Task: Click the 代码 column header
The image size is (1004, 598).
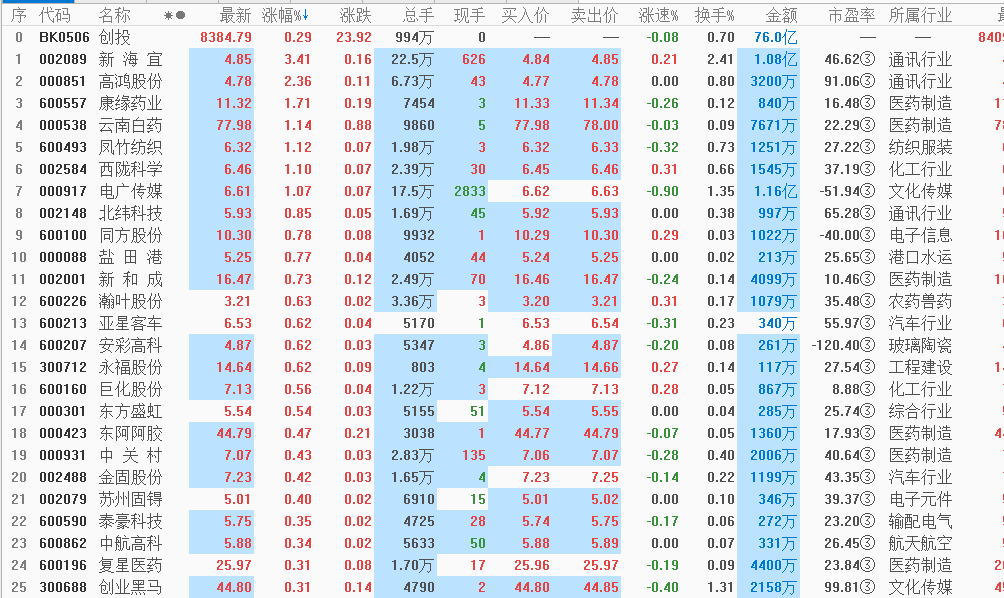Action: pos(55,15)
